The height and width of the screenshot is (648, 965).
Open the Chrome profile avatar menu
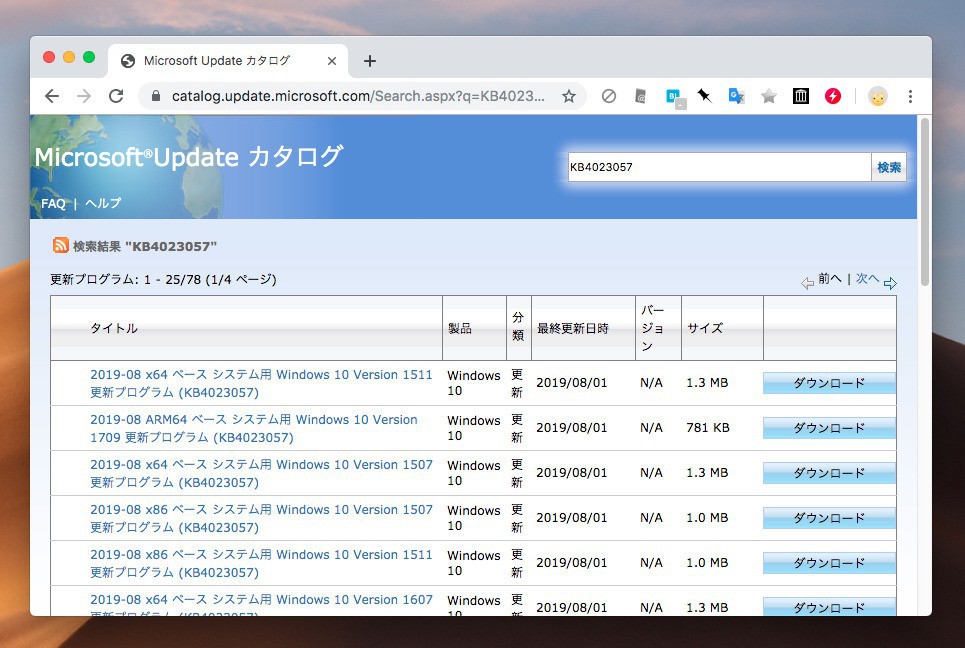(877, 96)
